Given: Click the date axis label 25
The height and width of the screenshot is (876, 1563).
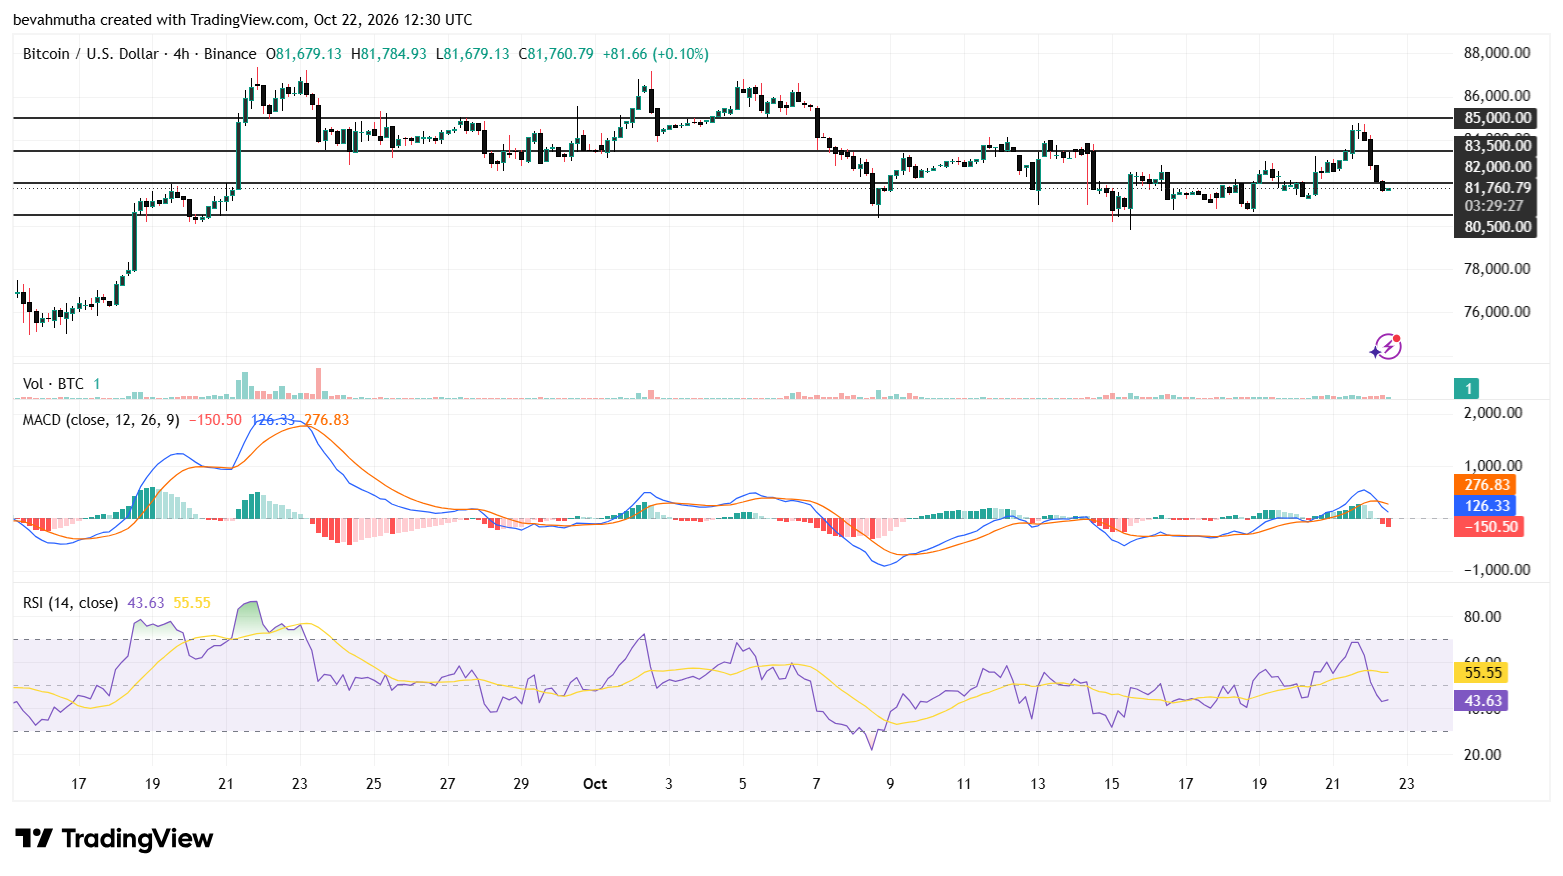Looking at the screenshot, I should [374, 784].
